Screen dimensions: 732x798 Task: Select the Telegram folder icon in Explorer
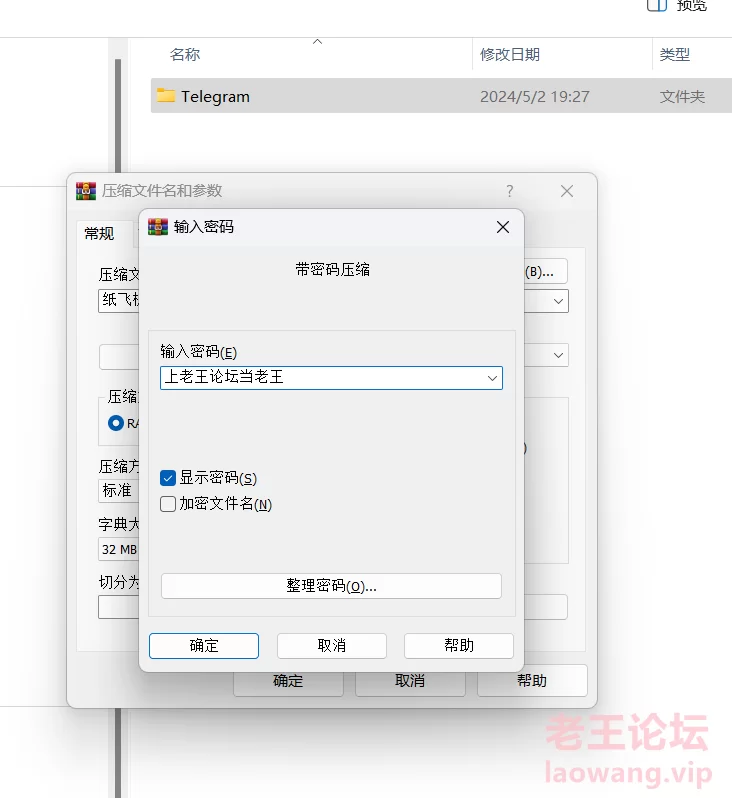click(165, 96)
